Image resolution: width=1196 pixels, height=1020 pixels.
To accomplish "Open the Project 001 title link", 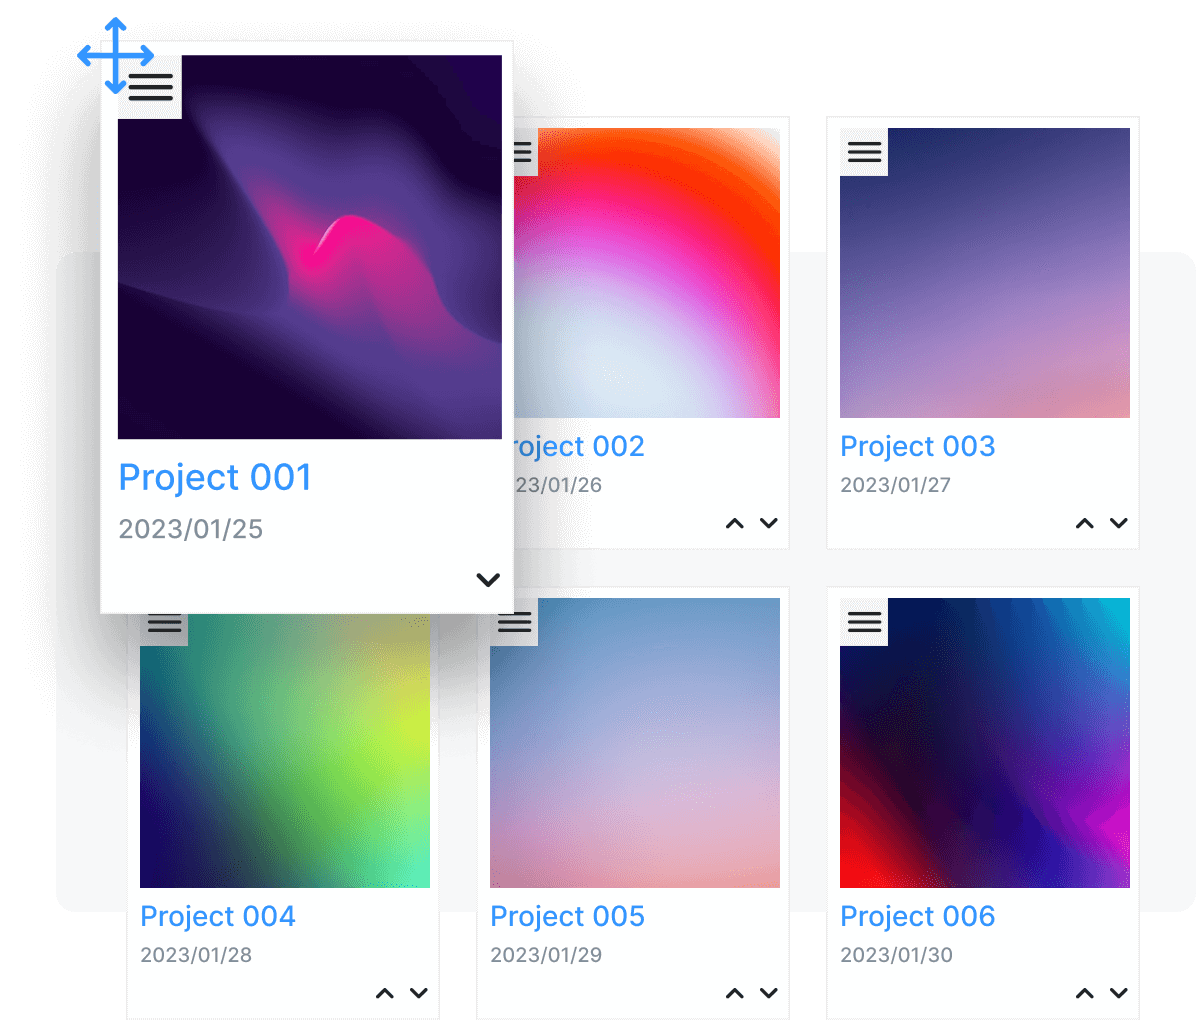I will point(215,478).
